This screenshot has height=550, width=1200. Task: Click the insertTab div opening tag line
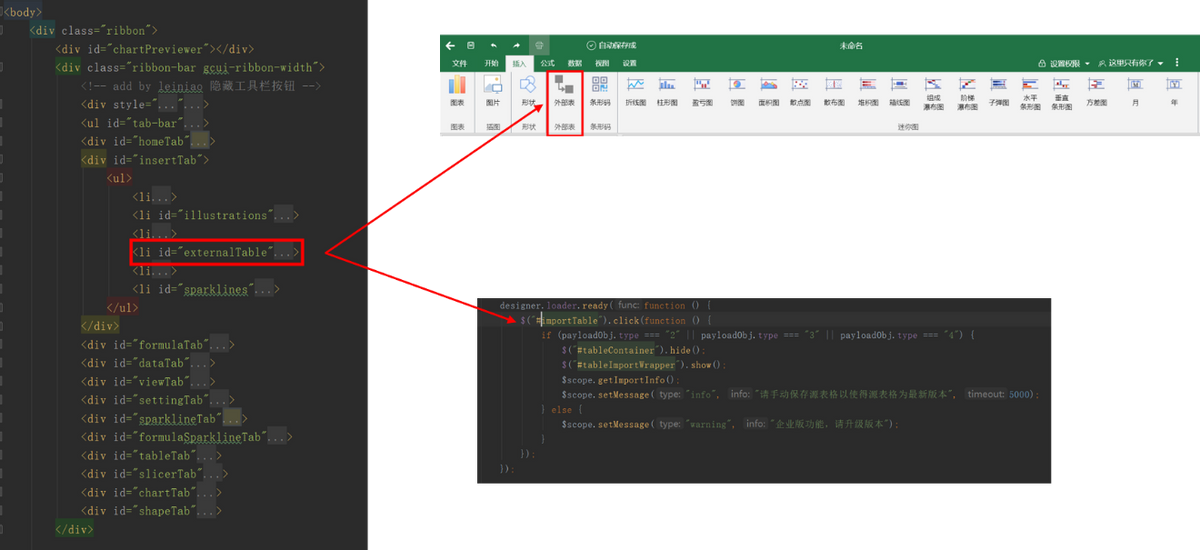(145, 160)
